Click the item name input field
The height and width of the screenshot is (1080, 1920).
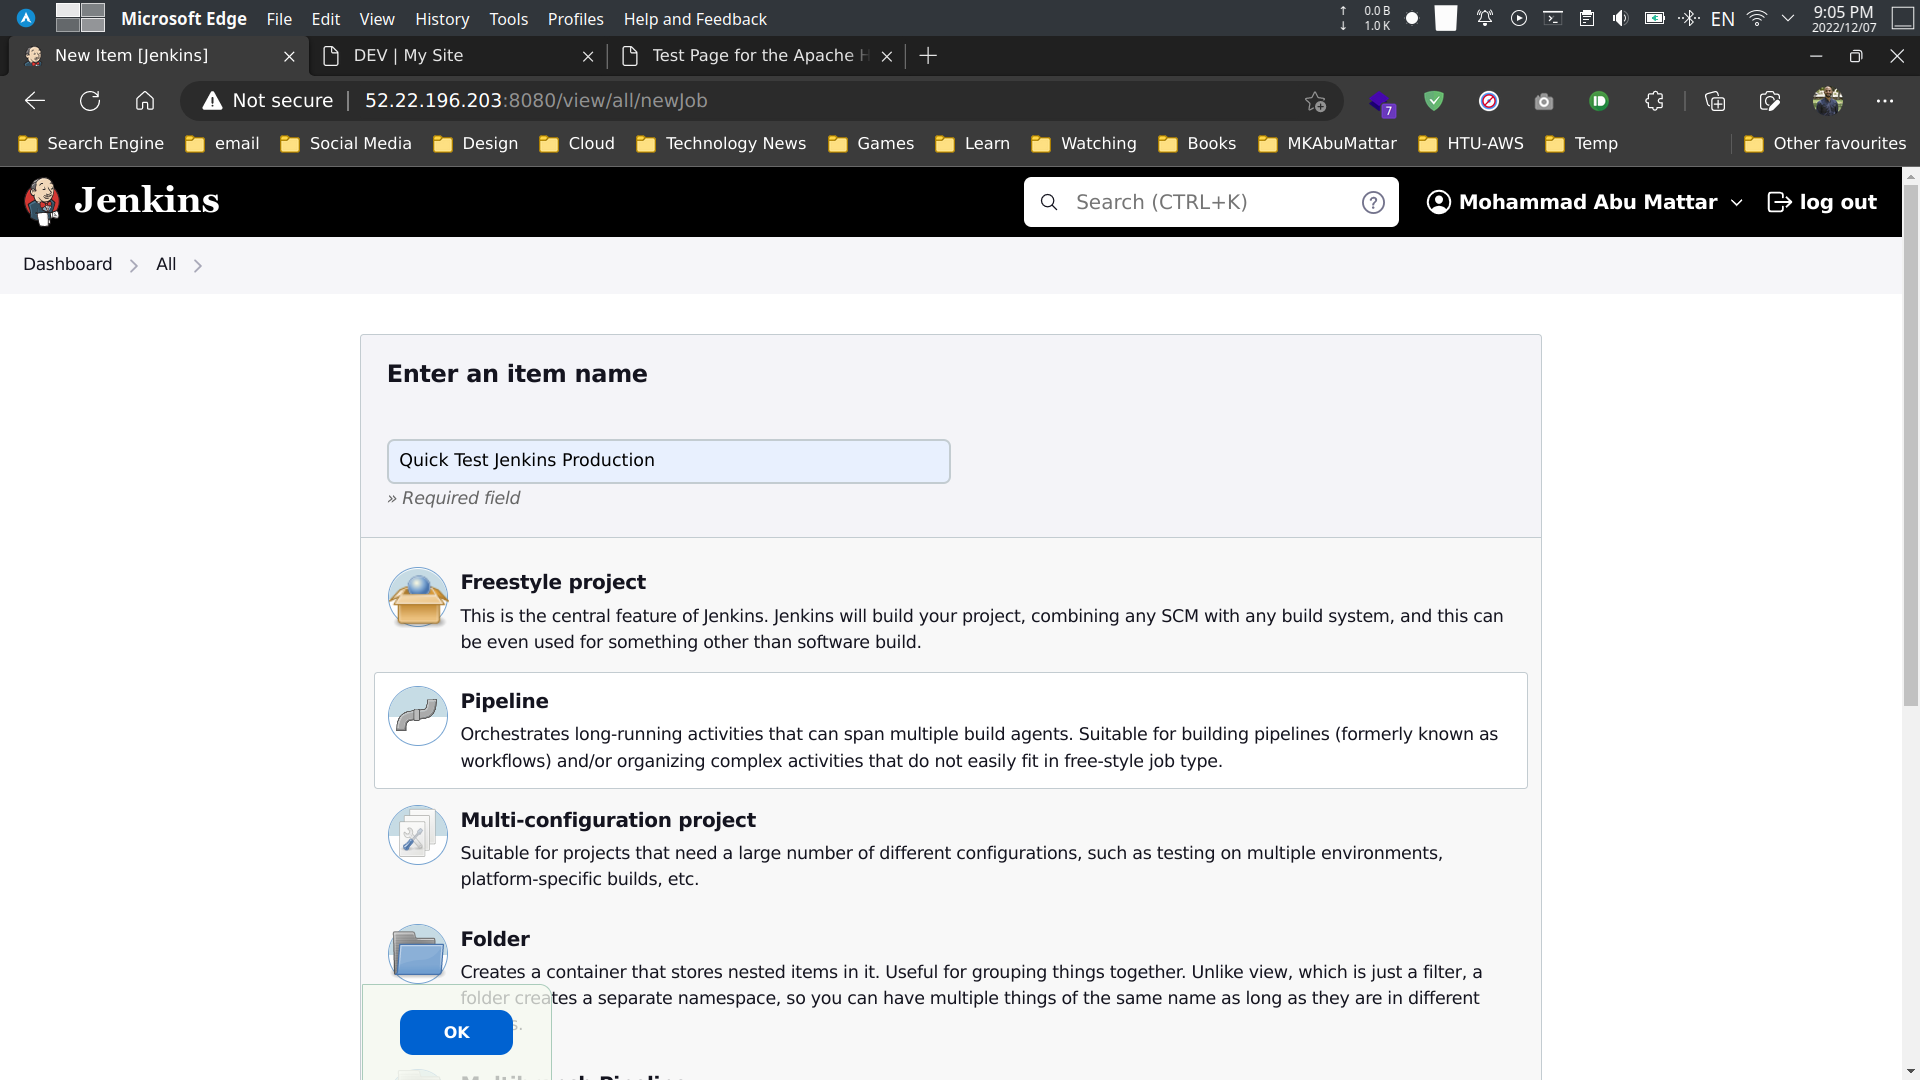pyautogui.click(x=668, y=461)
